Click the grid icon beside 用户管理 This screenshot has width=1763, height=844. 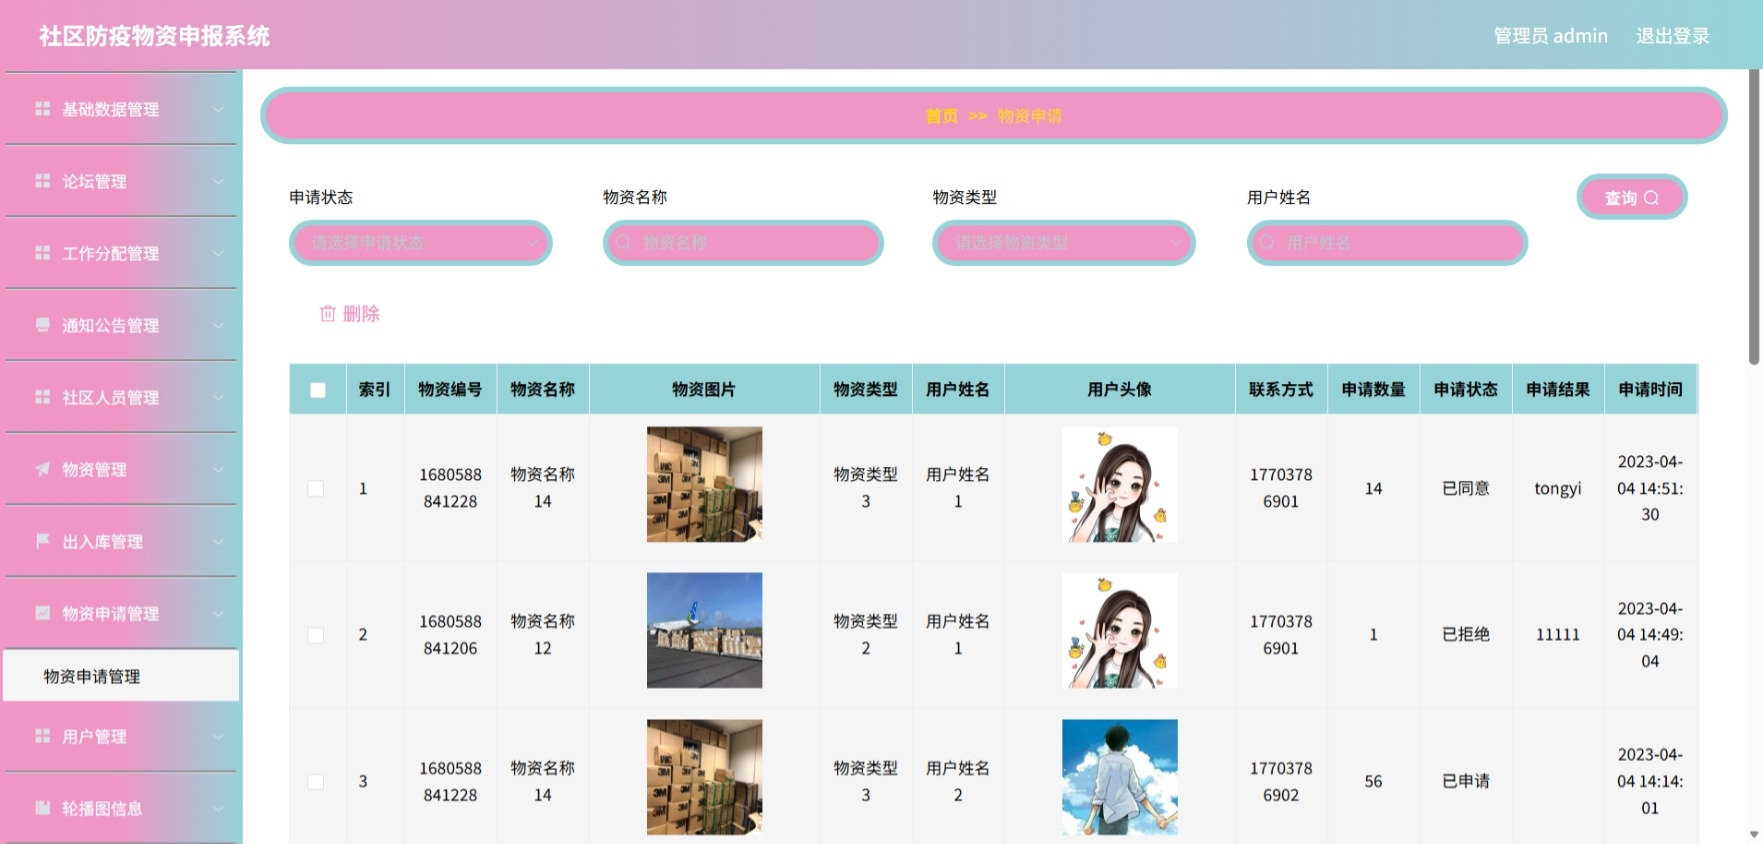[x=42, y=736]
